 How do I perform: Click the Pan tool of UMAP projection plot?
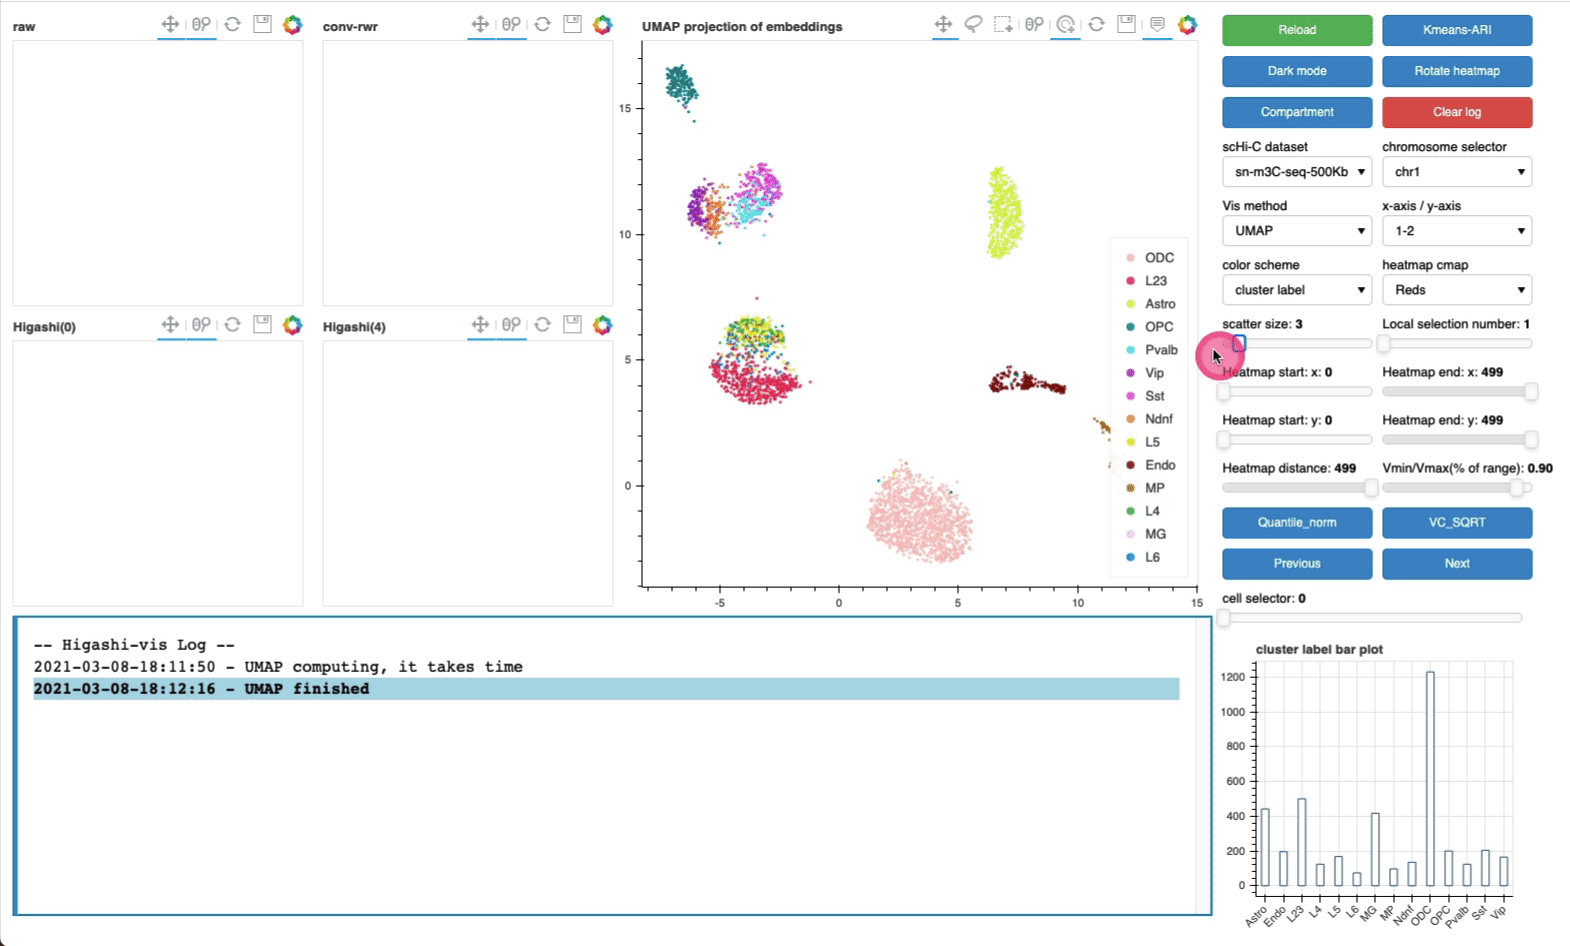tap(943, 24)
